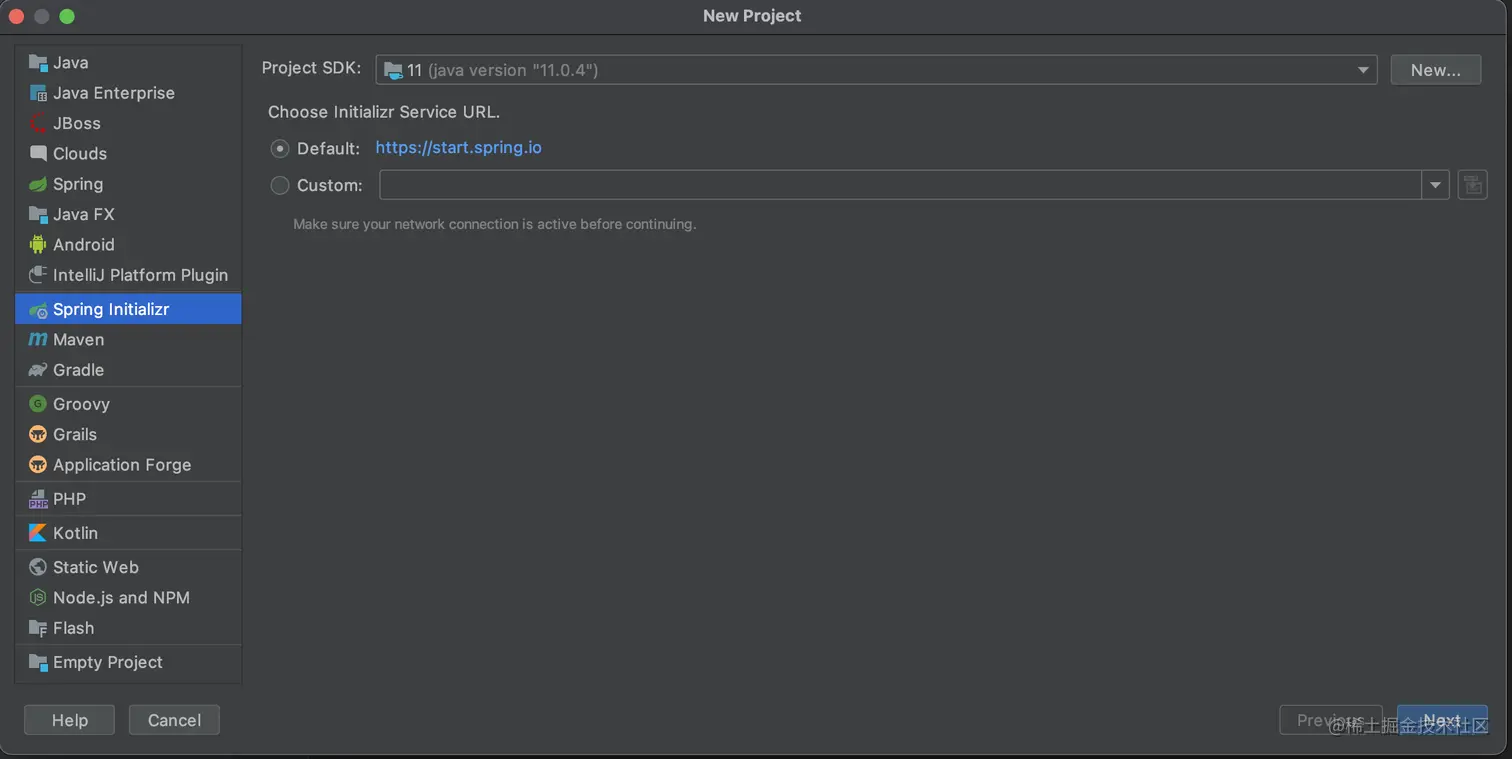Choose the Java project type
Image resolution: width=1512 pixels, height=759 pixels.
pyautogui.click(x=128, y=62)
